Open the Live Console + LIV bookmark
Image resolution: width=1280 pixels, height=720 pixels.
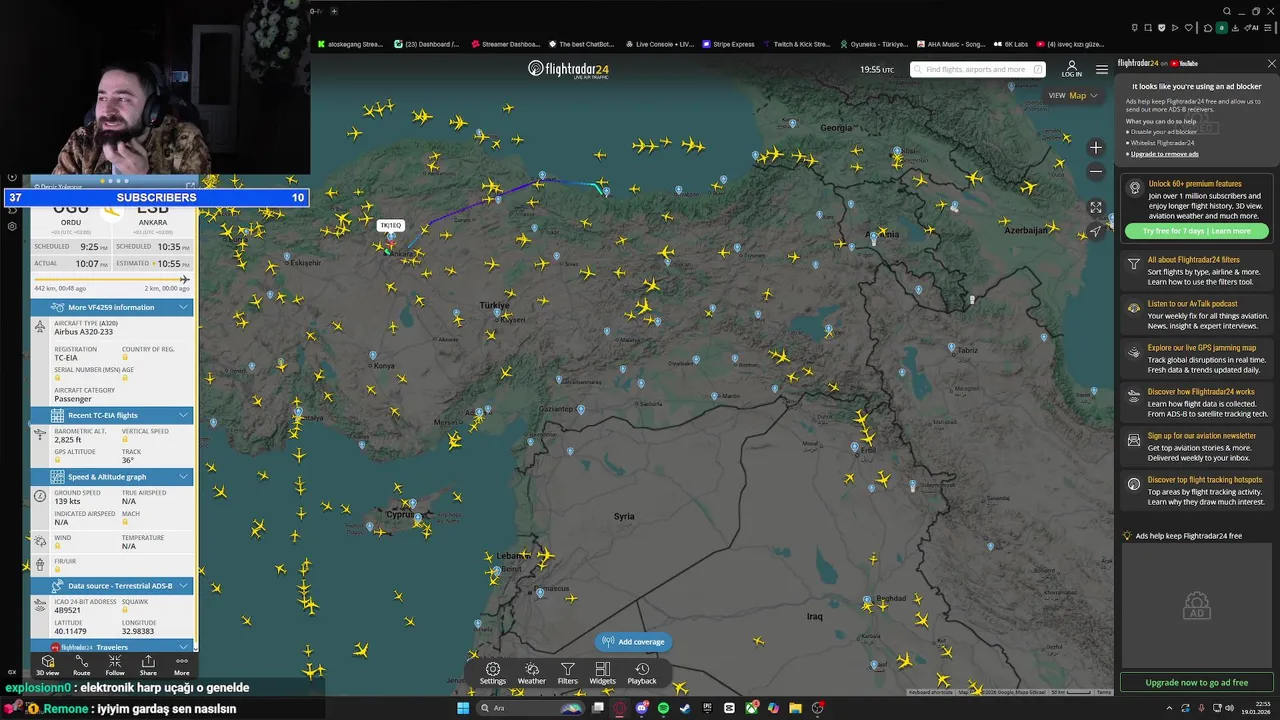click(659, 44)
